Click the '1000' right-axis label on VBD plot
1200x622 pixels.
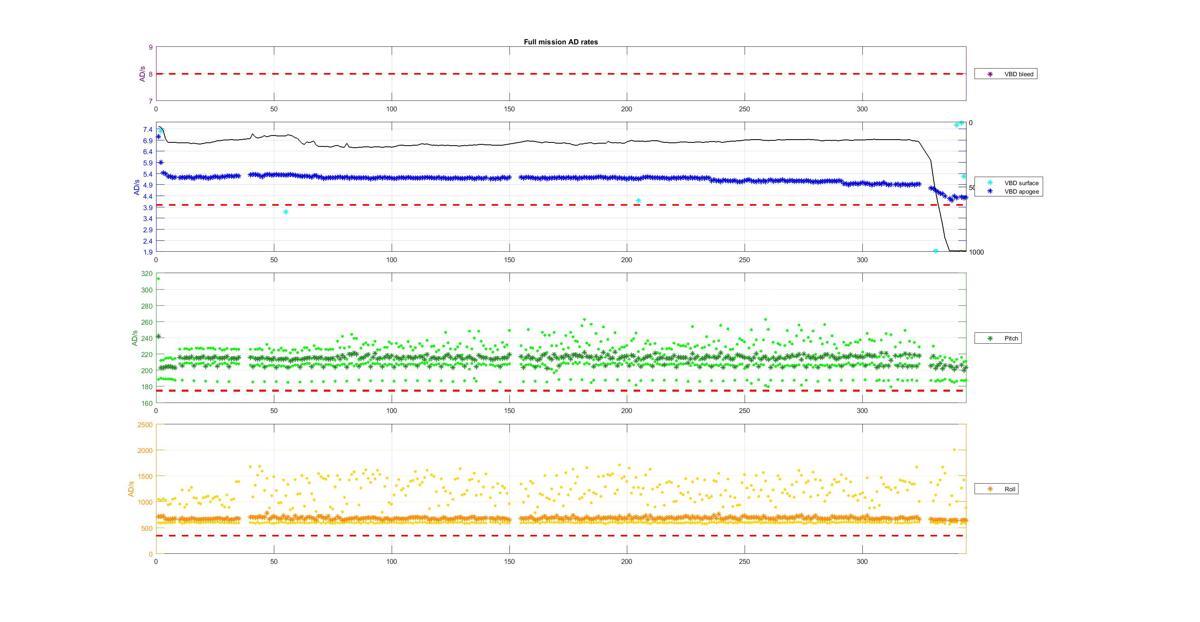tap(976, 252)
